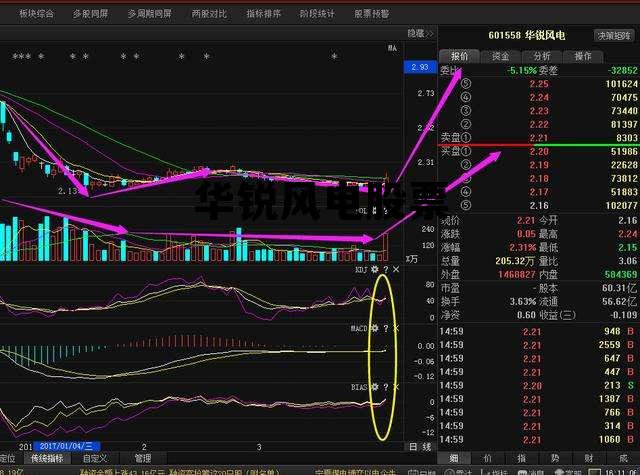This screenshot has height=475, width=640.
Task: Click the 外盘 value 1468827
Action: coord(517,275)
